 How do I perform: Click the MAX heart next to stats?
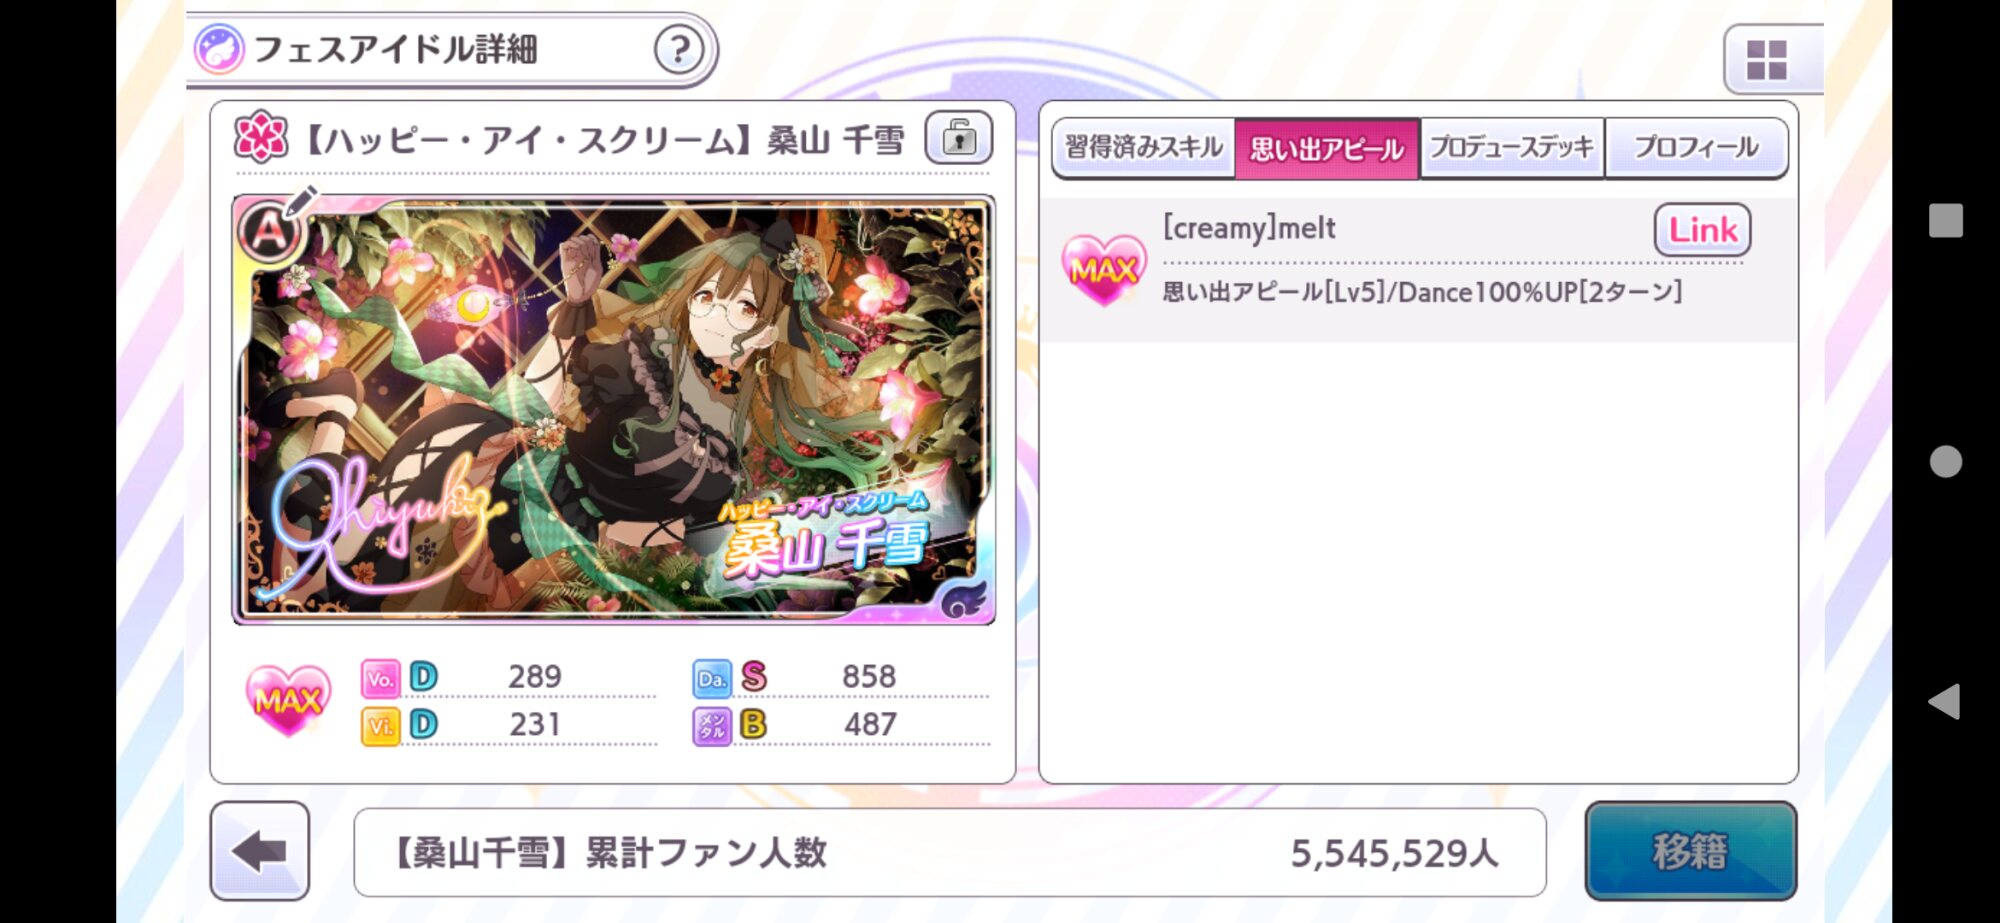288,700
